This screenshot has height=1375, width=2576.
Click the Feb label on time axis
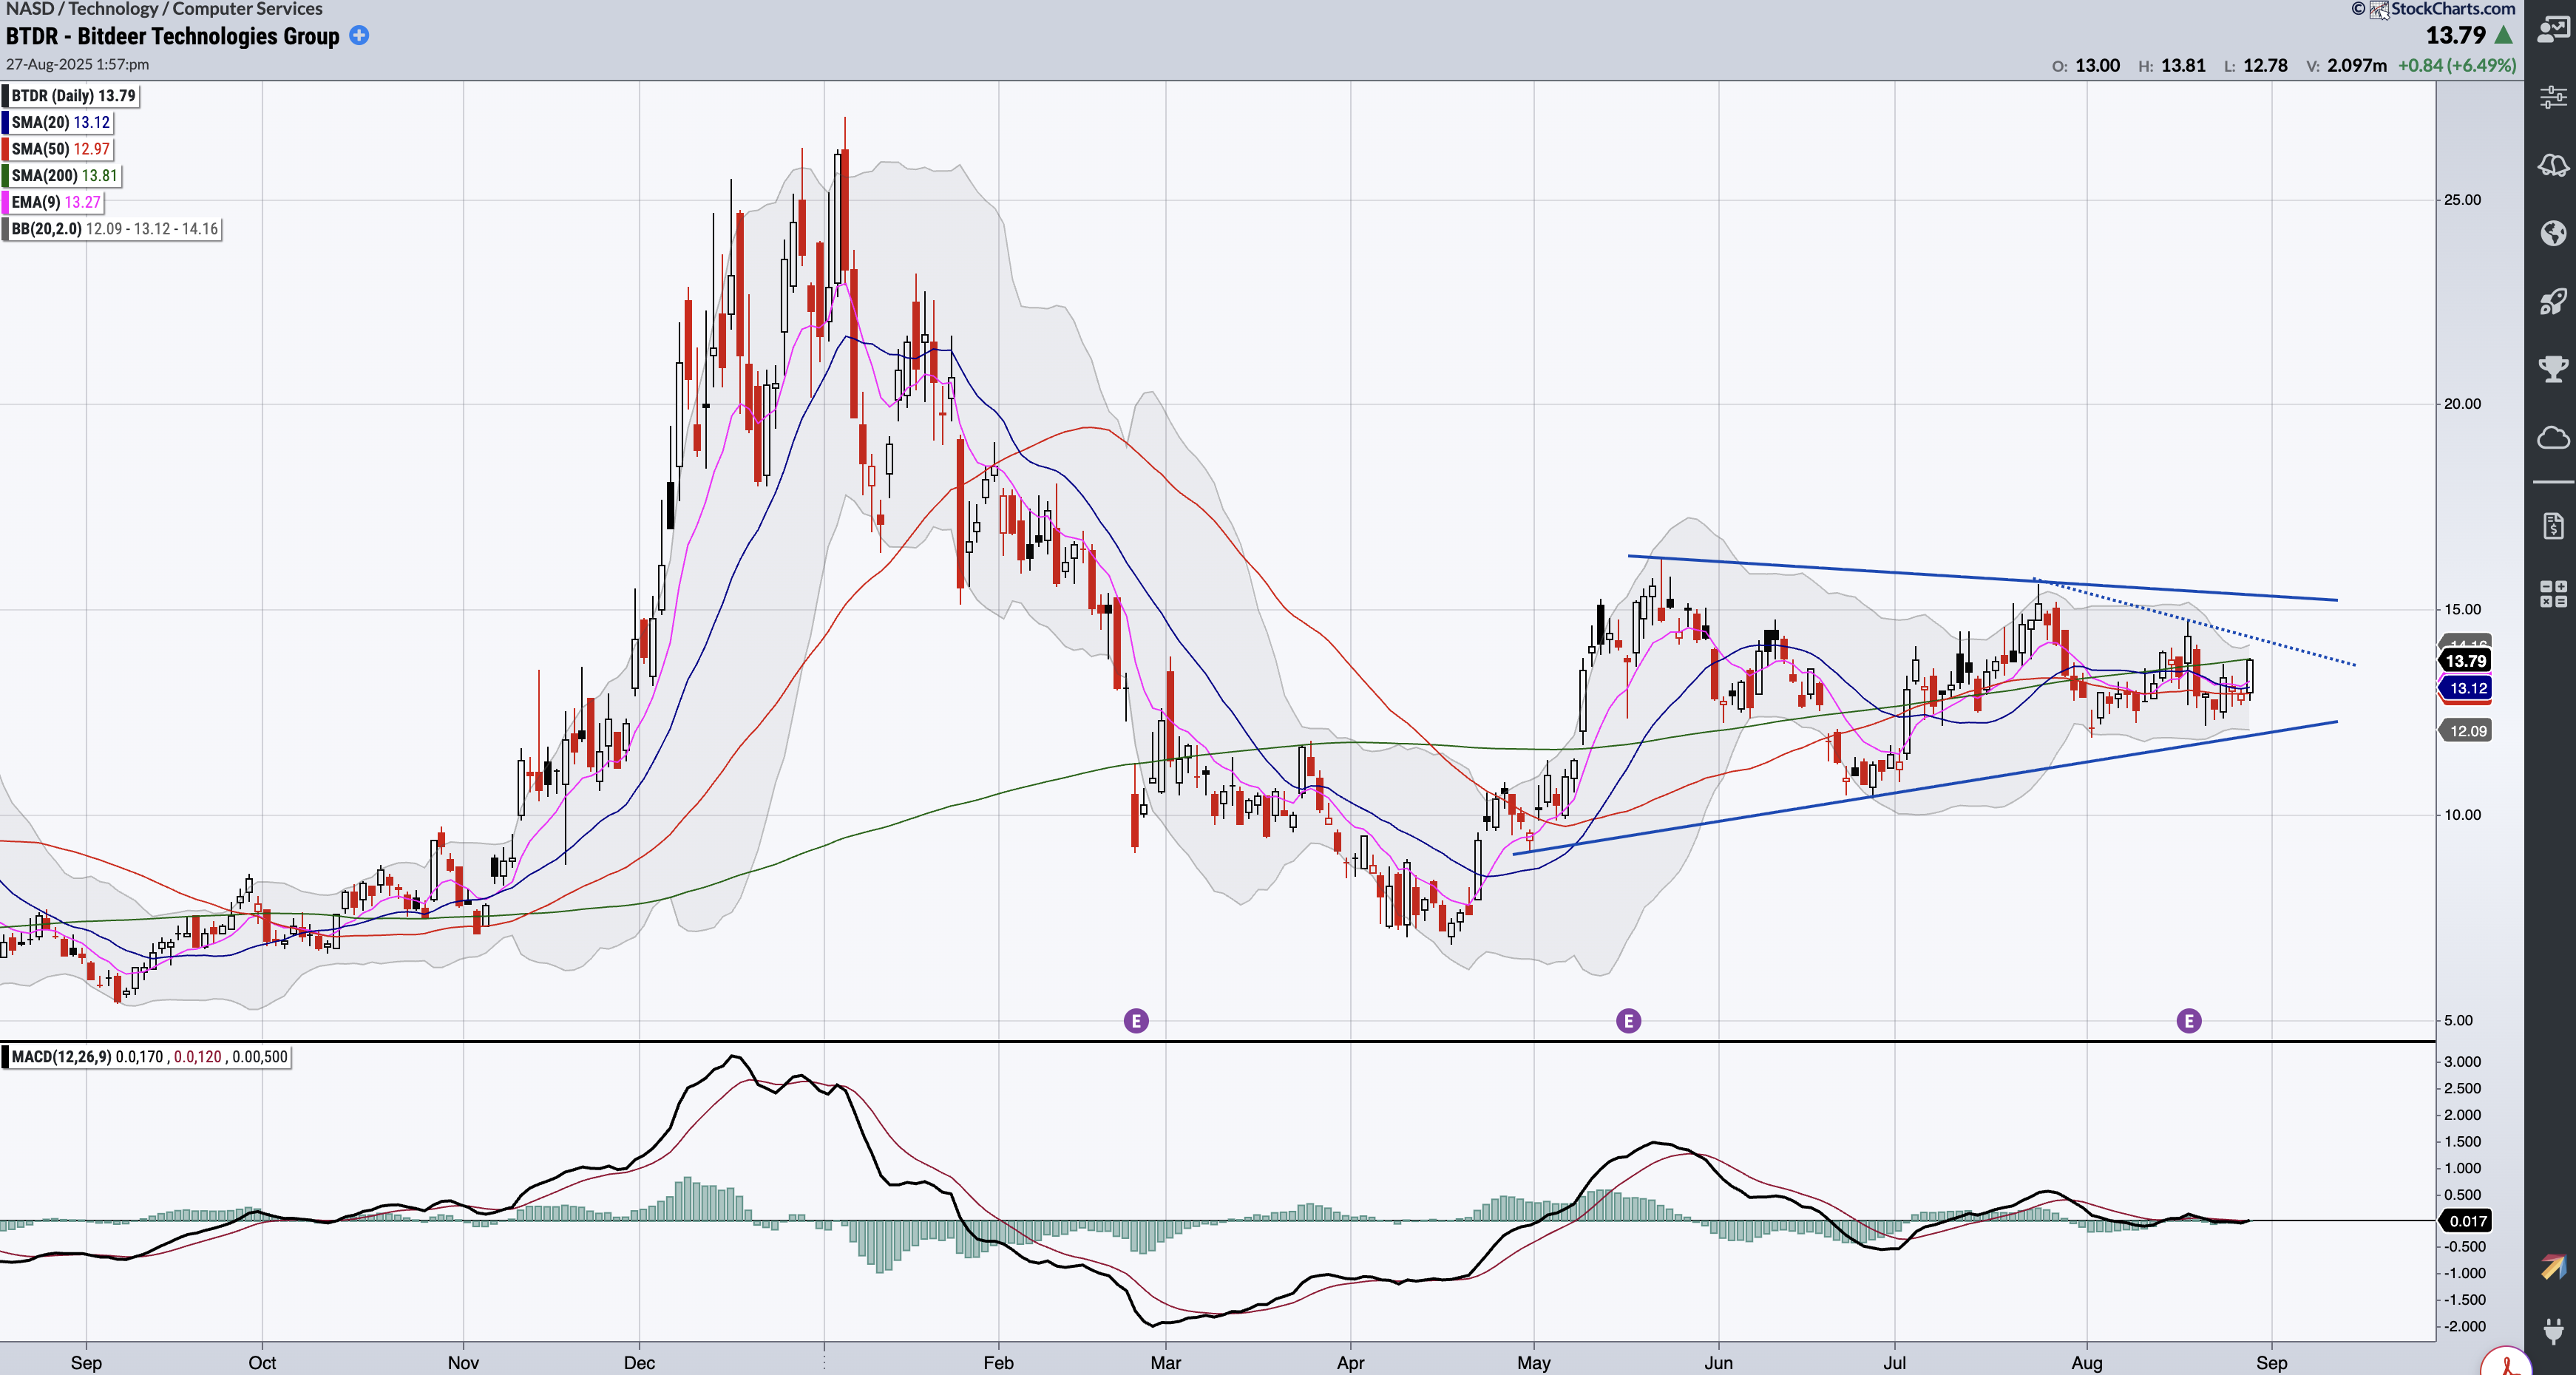pyautogui.click(x=998, y=1363)
